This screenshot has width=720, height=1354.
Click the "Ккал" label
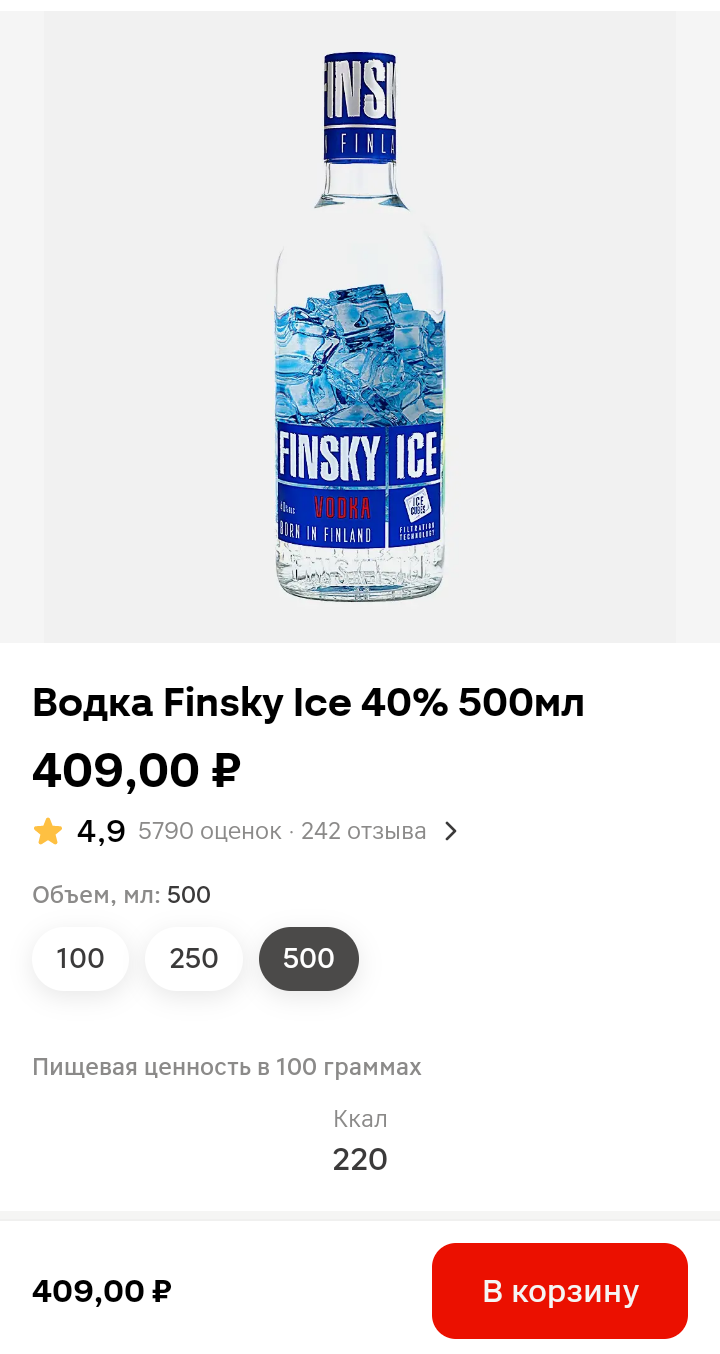360,1119
